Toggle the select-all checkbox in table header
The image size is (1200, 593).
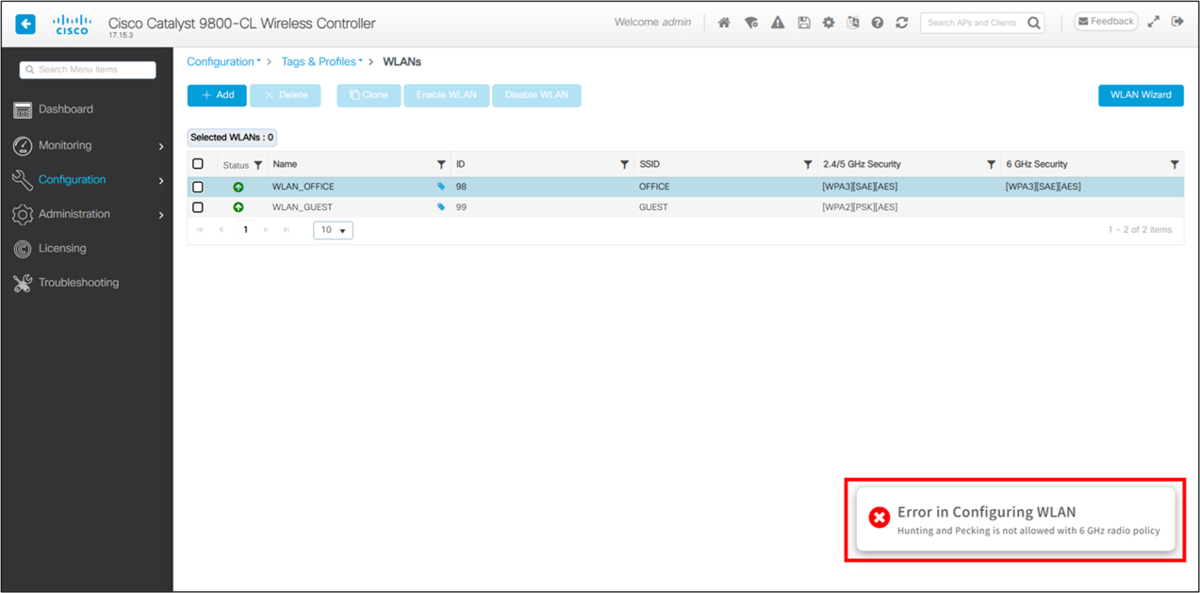tap(198, 164)
